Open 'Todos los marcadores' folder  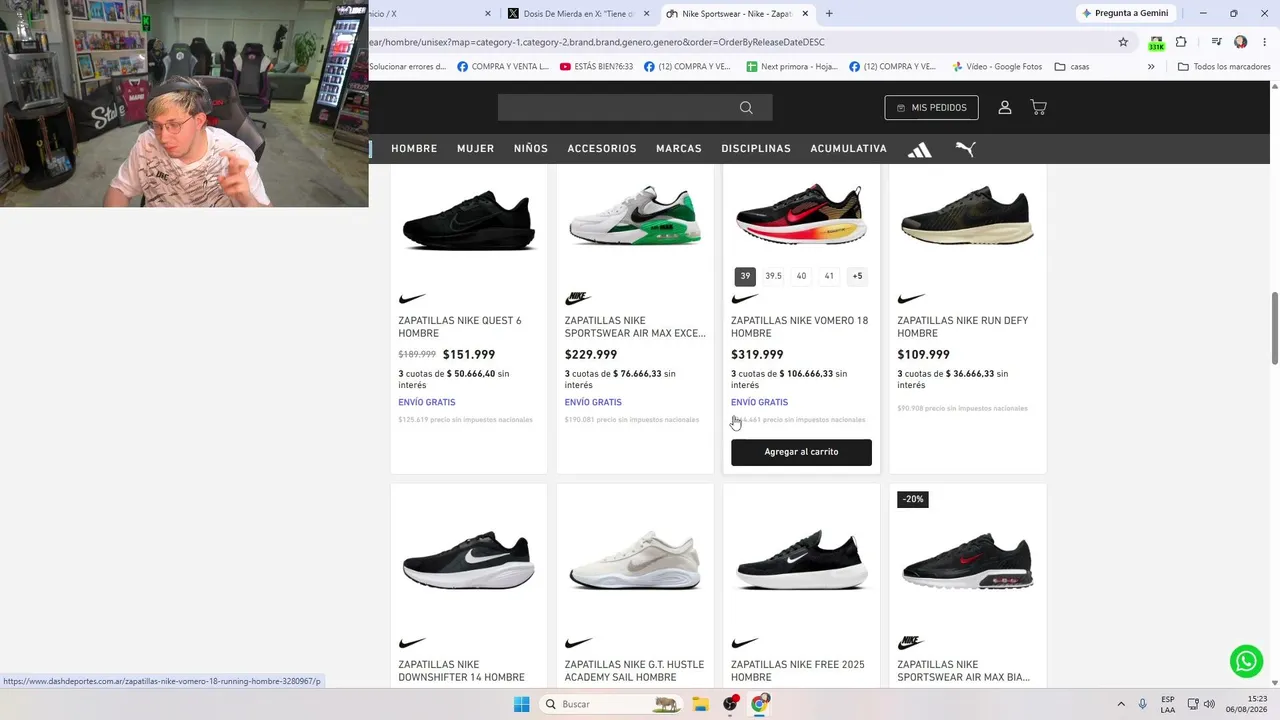click(1224, 67)
